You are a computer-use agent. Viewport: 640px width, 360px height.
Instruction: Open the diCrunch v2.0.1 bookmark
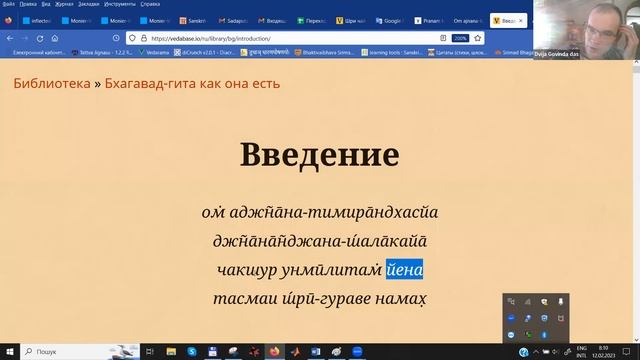click(204, 53)
